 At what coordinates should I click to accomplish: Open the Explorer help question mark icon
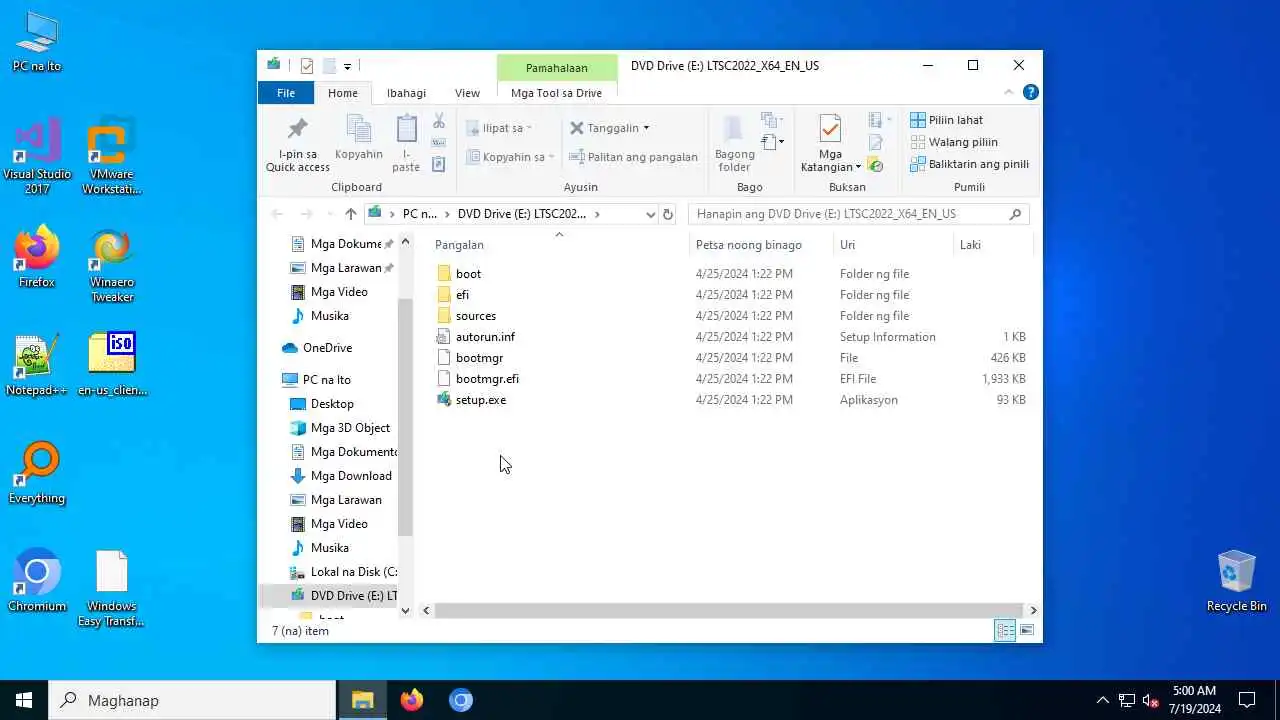tap(1030, 92)
